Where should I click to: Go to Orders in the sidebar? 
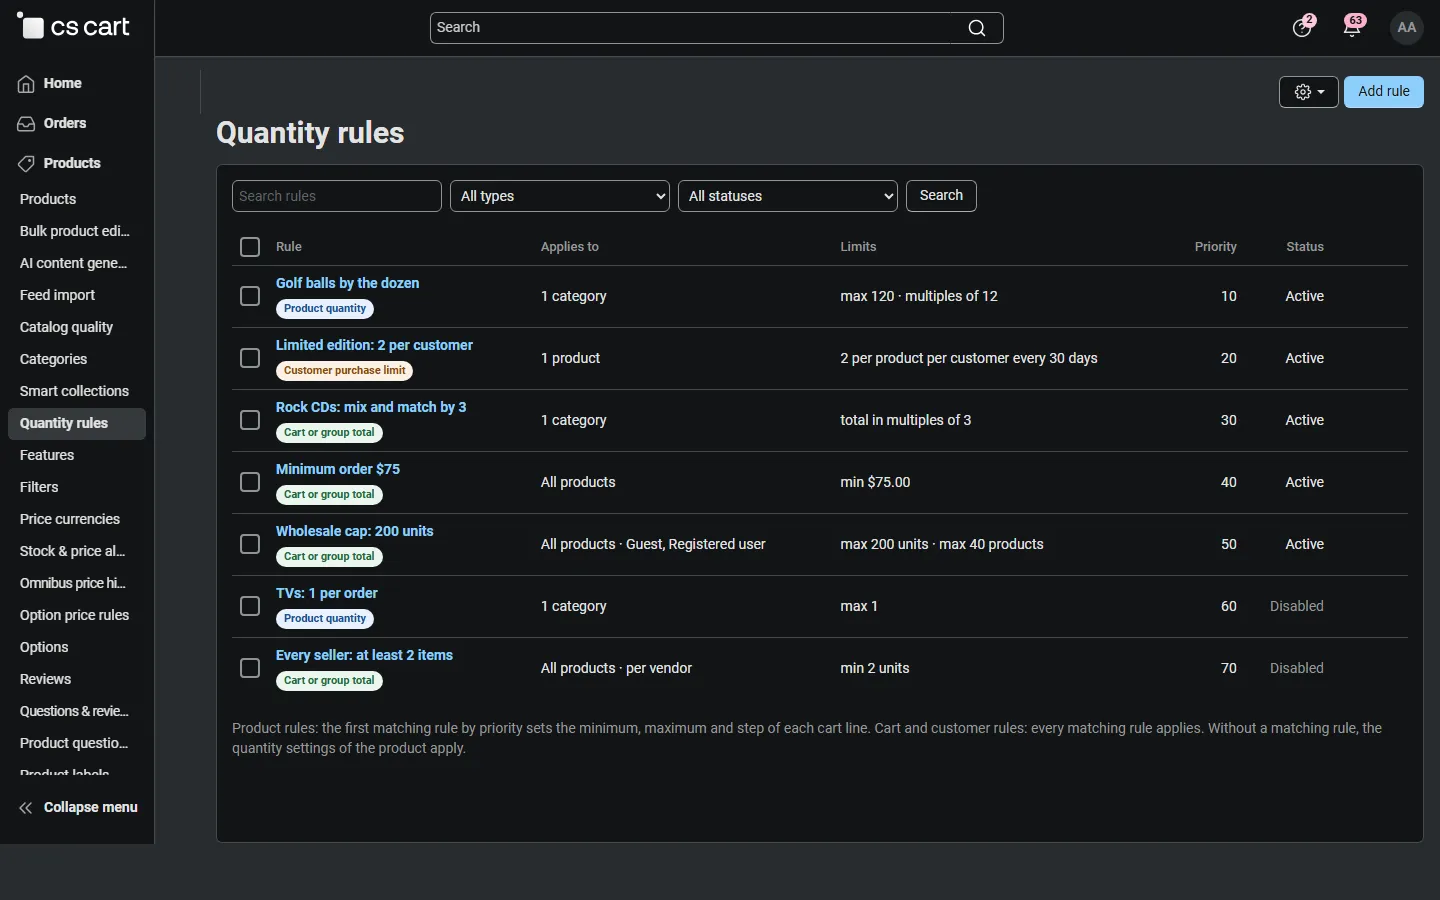[65, 124]
